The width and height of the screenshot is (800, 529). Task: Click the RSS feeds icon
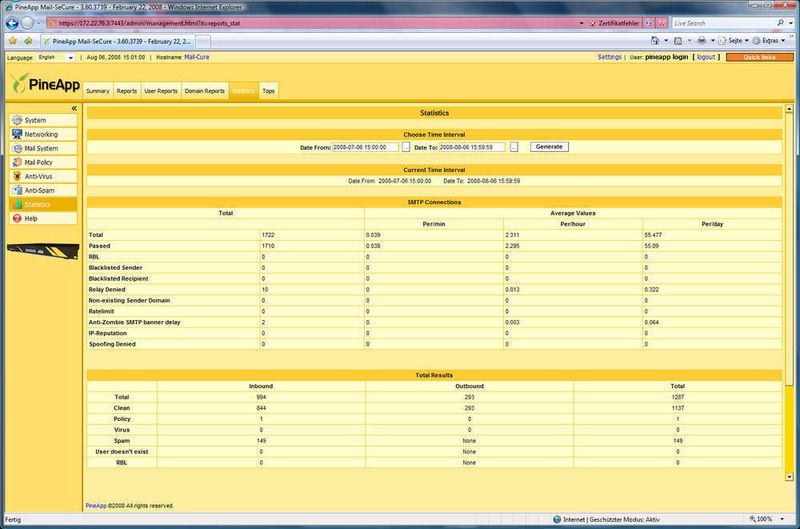pyautogui.click(x=678, y=40)
